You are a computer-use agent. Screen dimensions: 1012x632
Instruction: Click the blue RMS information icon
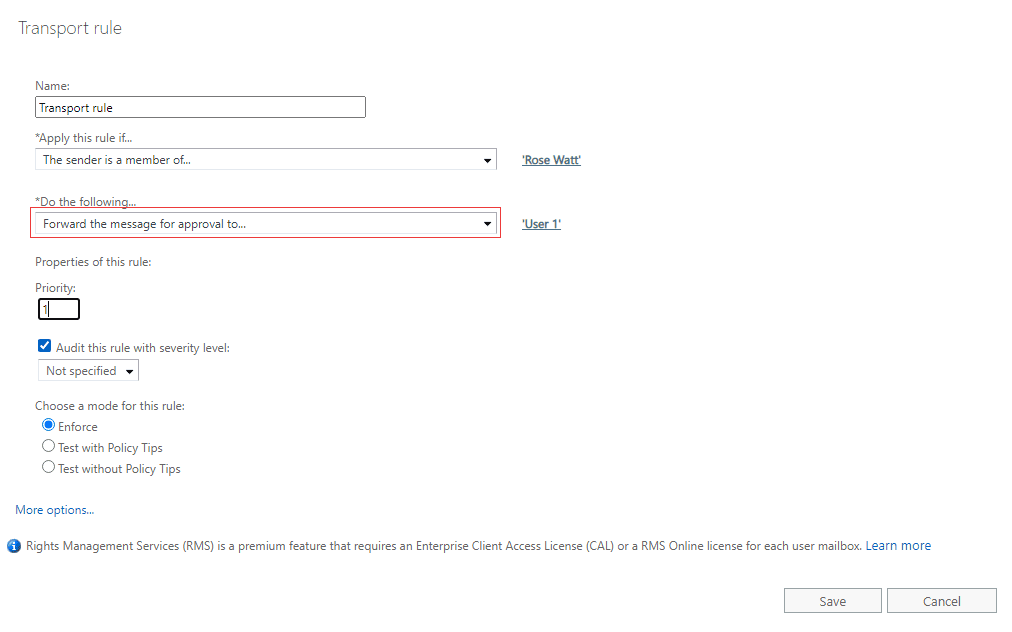point(14,546)
